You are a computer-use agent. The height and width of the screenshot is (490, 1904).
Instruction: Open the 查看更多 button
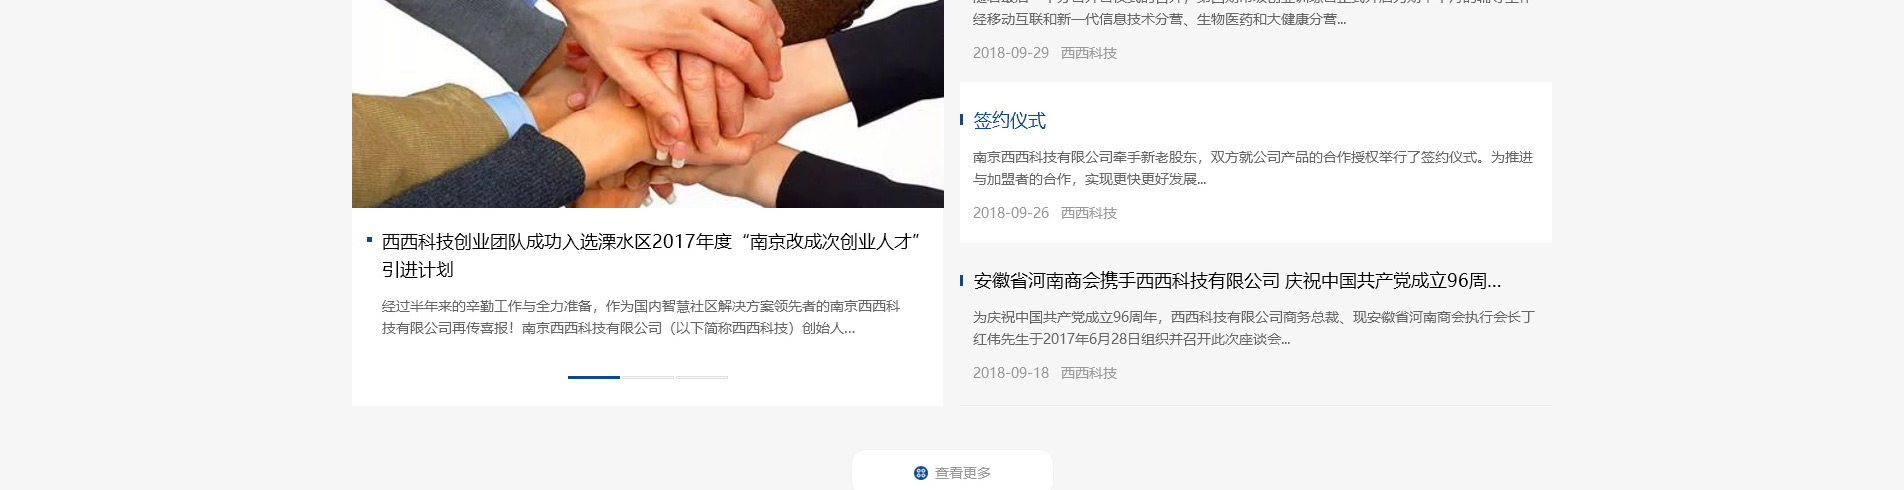[952, 471]
